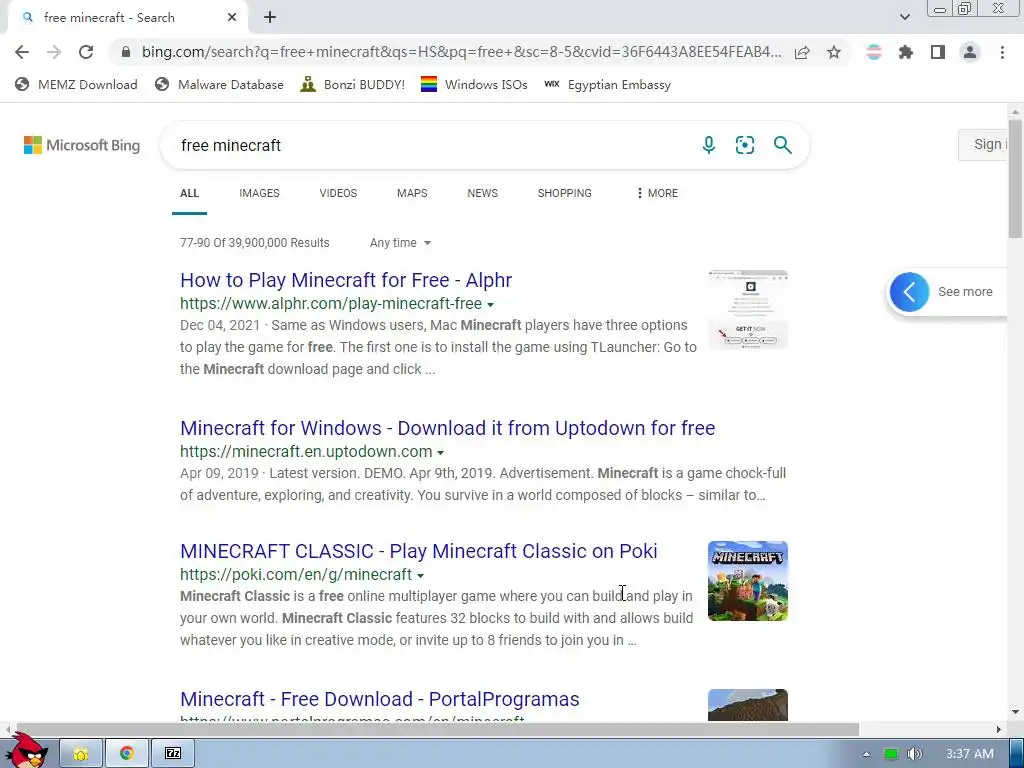
Task: Open the volume speaker tray icon
Action: point(915,754)
